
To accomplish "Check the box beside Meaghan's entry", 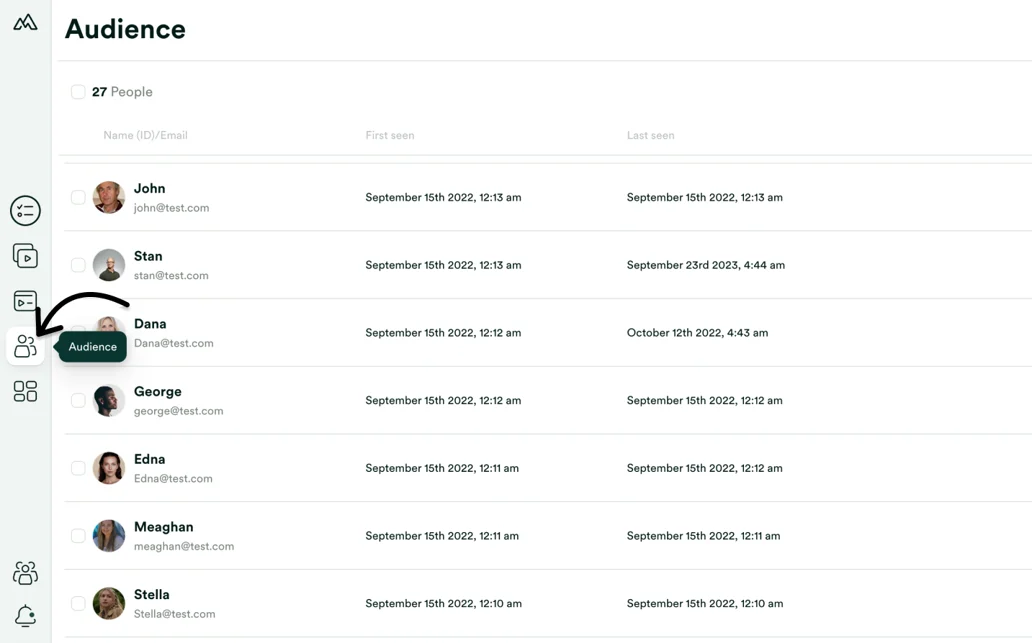I will (77, 535).
